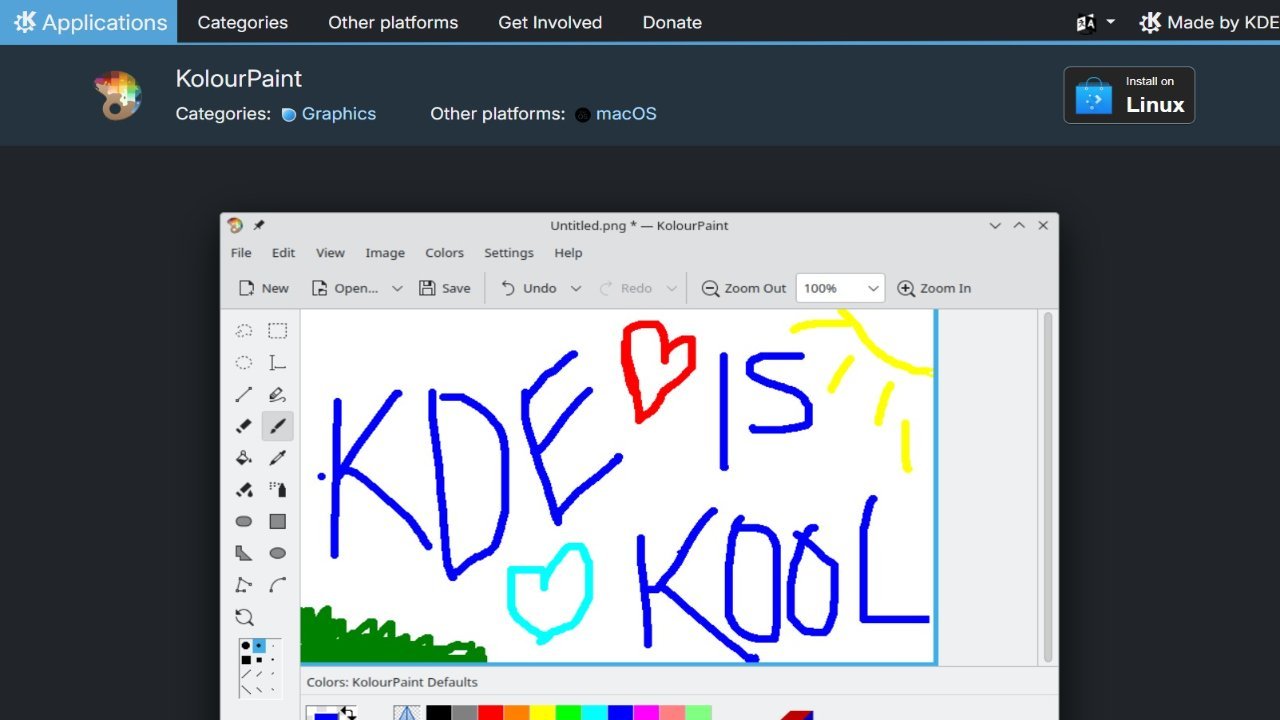Viewport: 1280px width, 720px height.
Task: Select the Rounded Rectangle tool
Action: [244, 521]
